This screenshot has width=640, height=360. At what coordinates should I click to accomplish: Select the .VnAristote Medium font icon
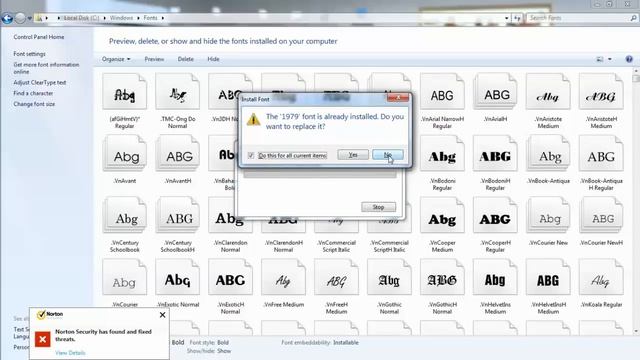click(x=548, y=92)
